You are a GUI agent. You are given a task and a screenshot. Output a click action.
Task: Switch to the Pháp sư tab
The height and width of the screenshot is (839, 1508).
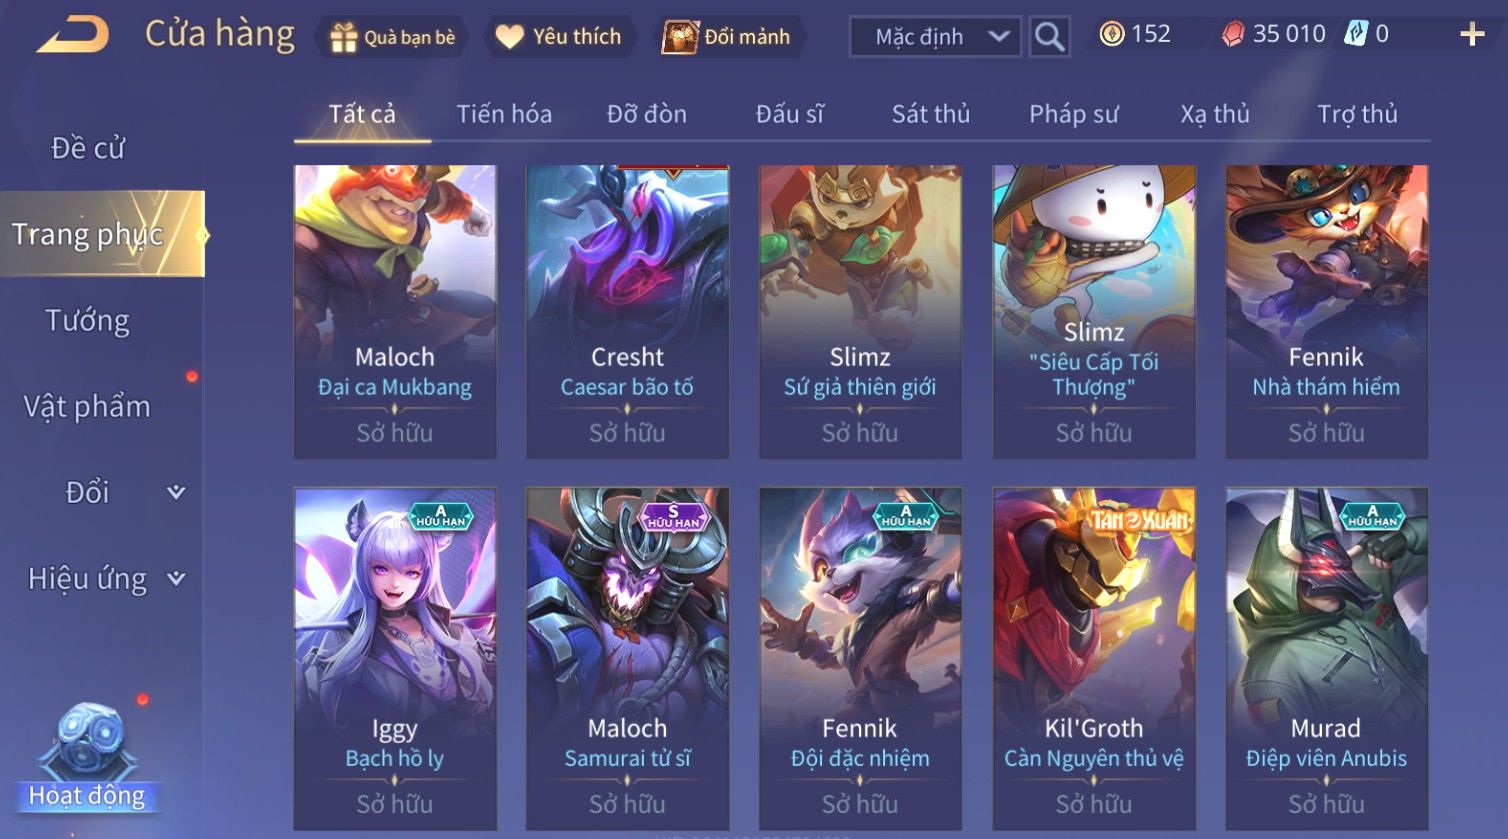[x=1073, y=114]
